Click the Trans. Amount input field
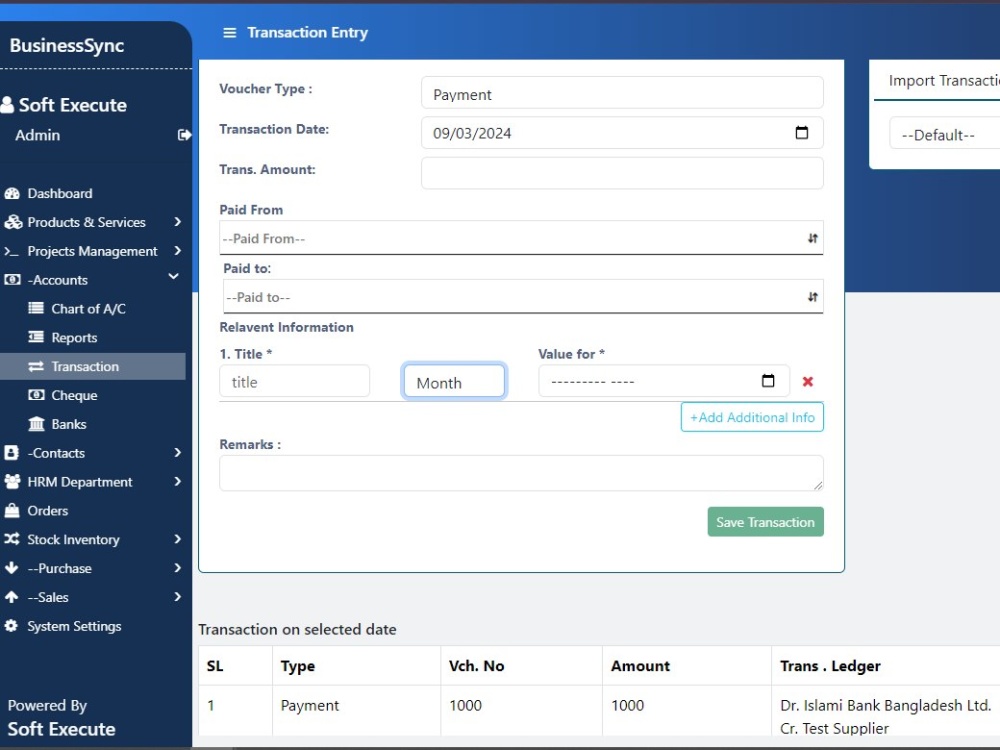1000x750 pixels. [x=622, y=173]
